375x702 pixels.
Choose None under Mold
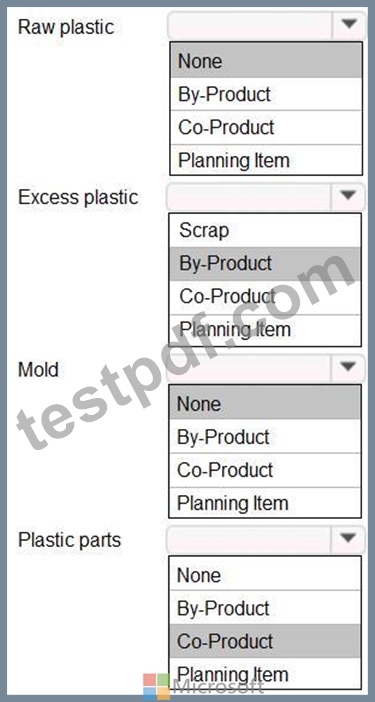pos(265,403)
